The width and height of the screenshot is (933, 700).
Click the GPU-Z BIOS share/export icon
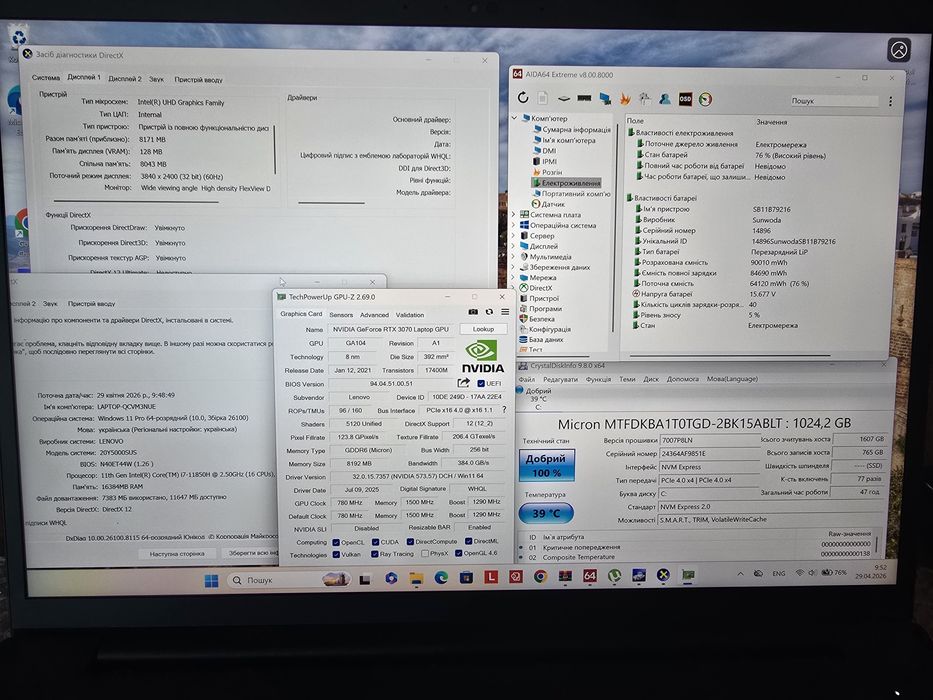464,383
